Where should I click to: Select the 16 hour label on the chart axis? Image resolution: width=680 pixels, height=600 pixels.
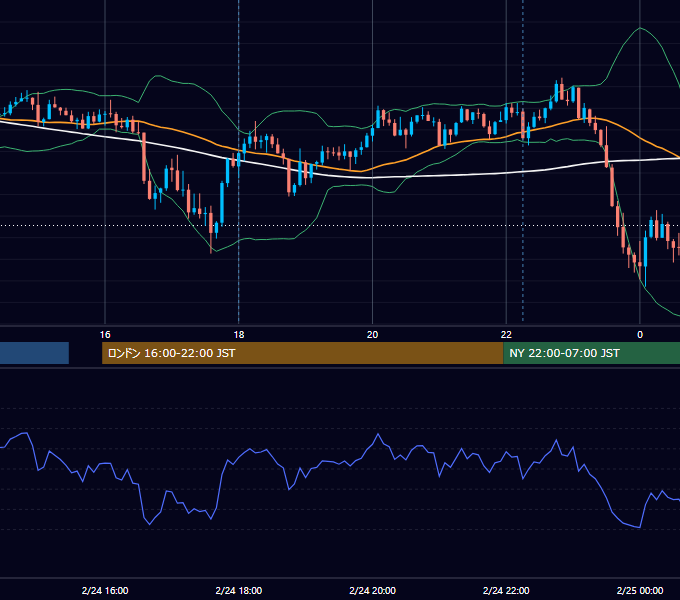tap(105, 335)
